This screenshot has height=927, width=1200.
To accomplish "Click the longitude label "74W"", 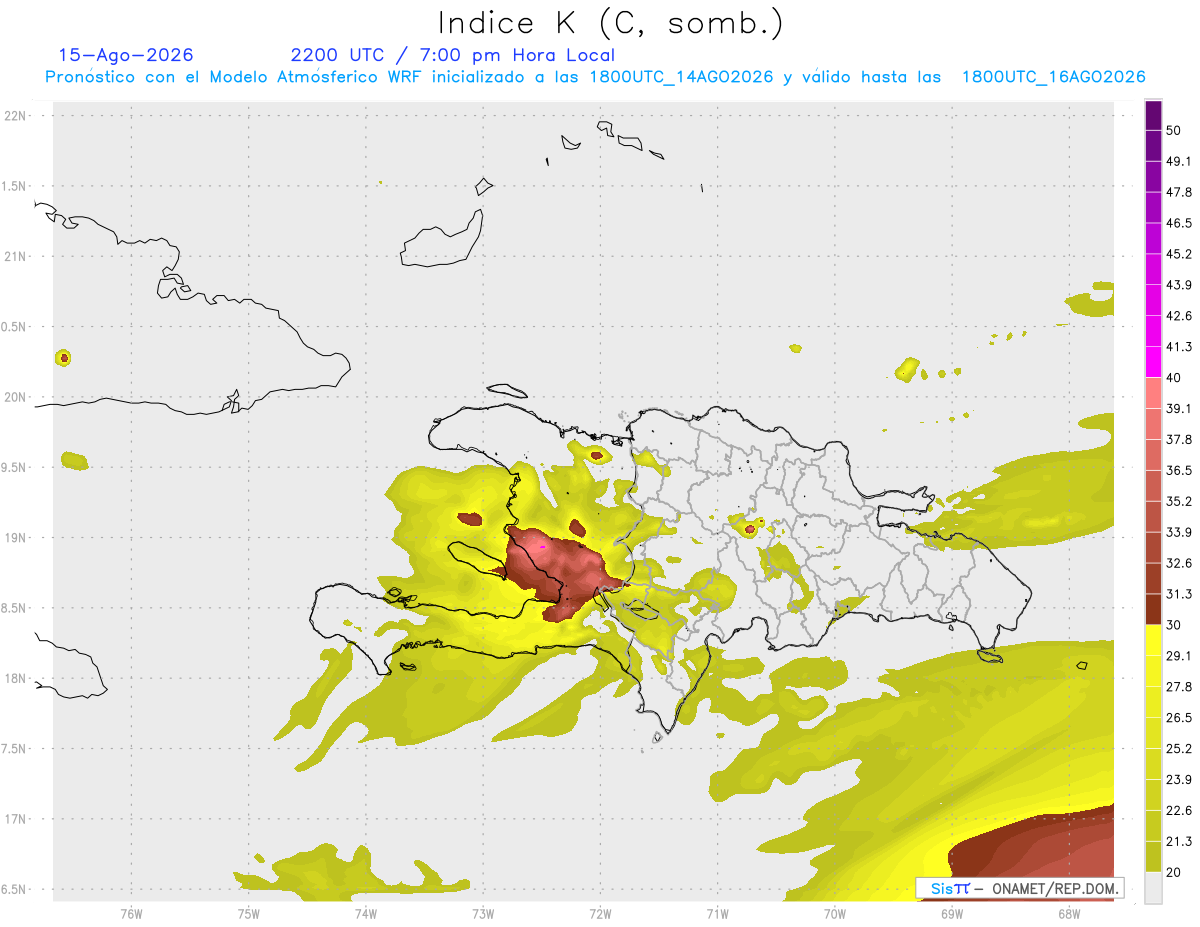I will [365, 914].
